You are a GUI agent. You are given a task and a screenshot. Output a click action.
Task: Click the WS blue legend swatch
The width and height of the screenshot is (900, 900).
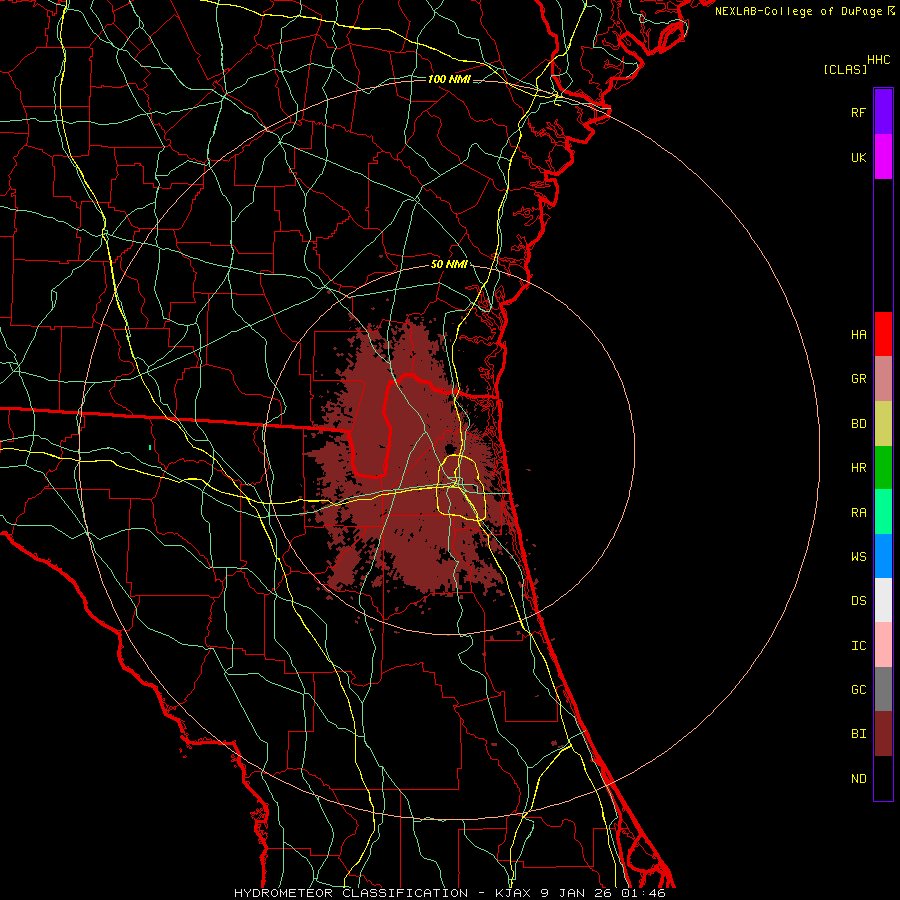pyautogui.click(x=883, y=556)
